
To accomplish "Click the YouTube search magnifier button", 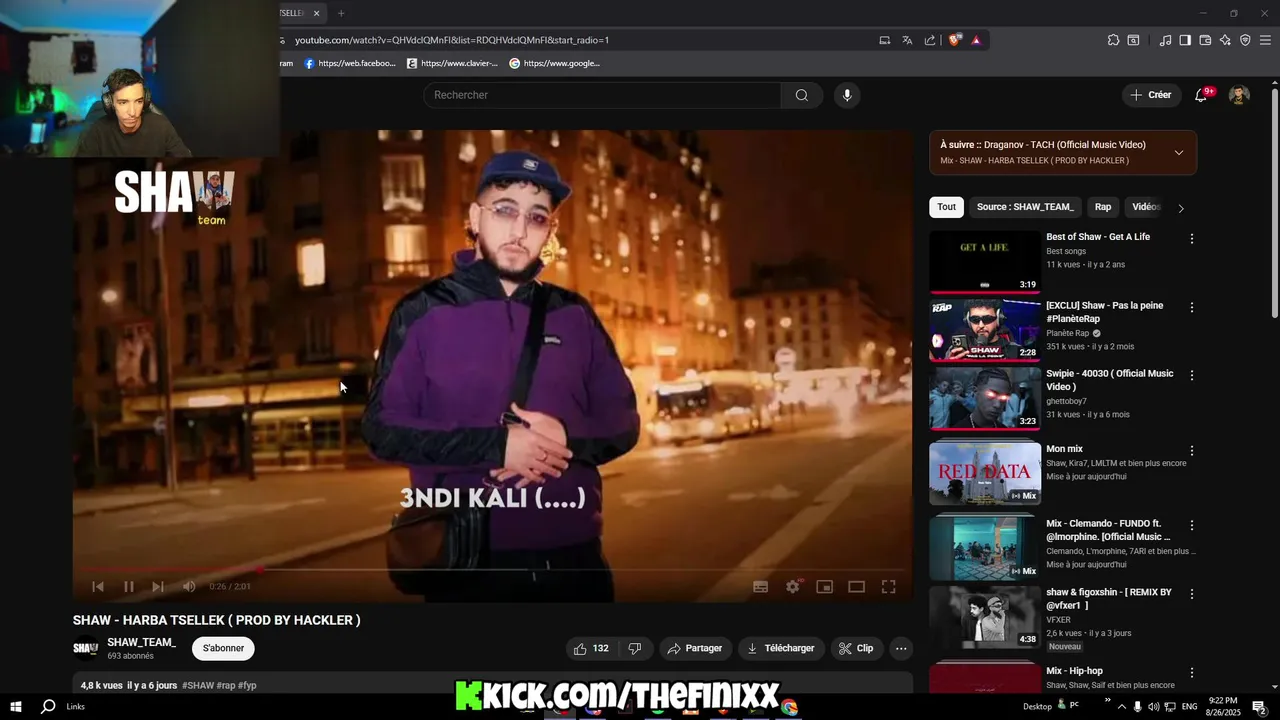I will coord(801,95).
